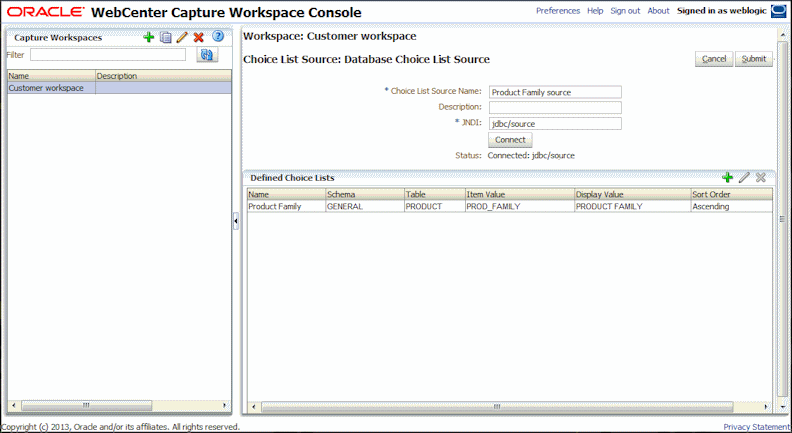Open the Help link
Viewport: 792px width, 433px height.
(595, 11)
